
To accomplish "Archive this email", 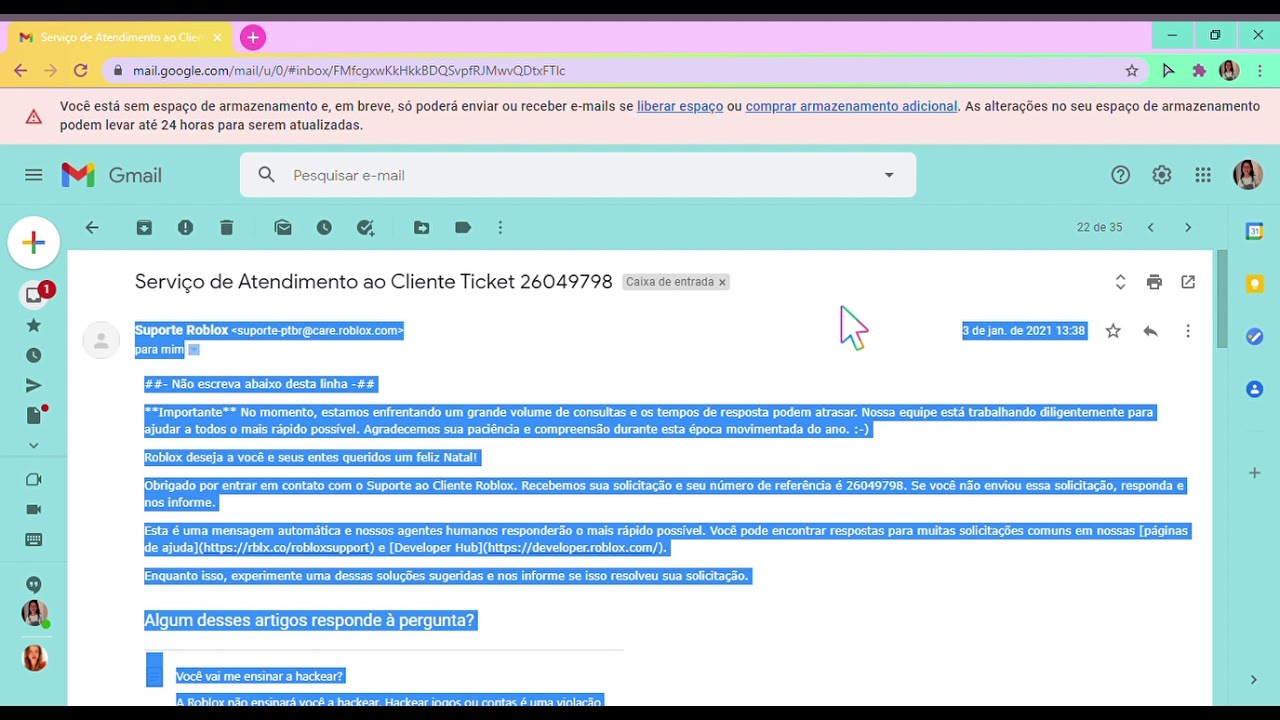I will pyautogui.click(x=145, y=228).
